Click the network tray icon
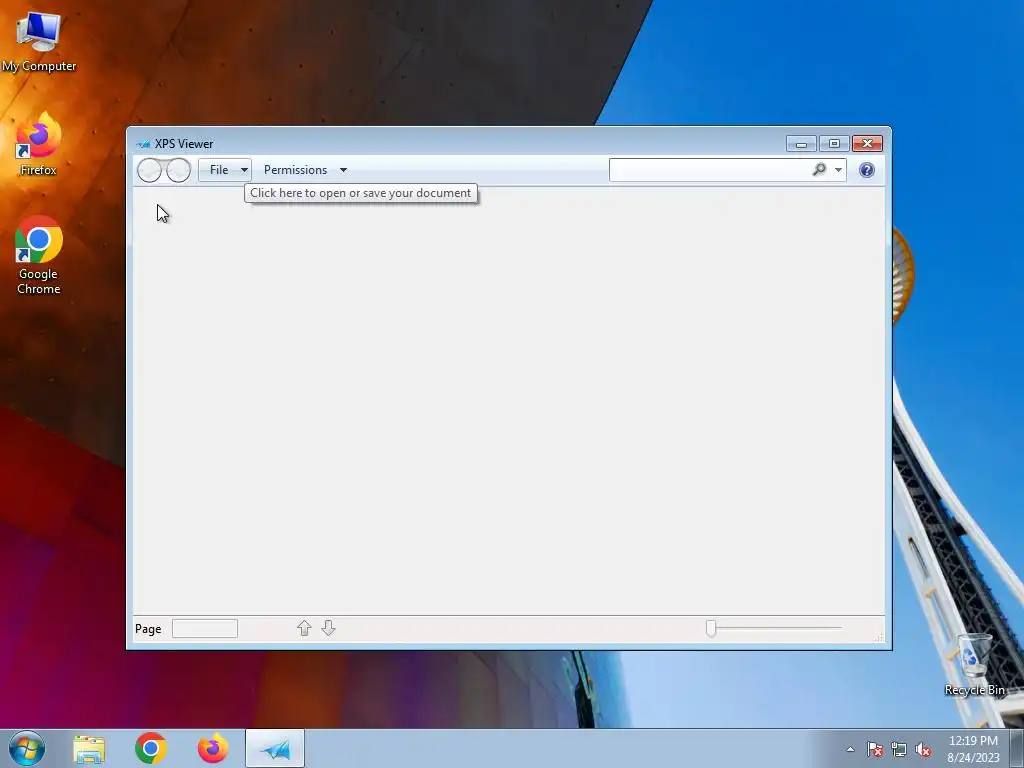 coord(899,749)
